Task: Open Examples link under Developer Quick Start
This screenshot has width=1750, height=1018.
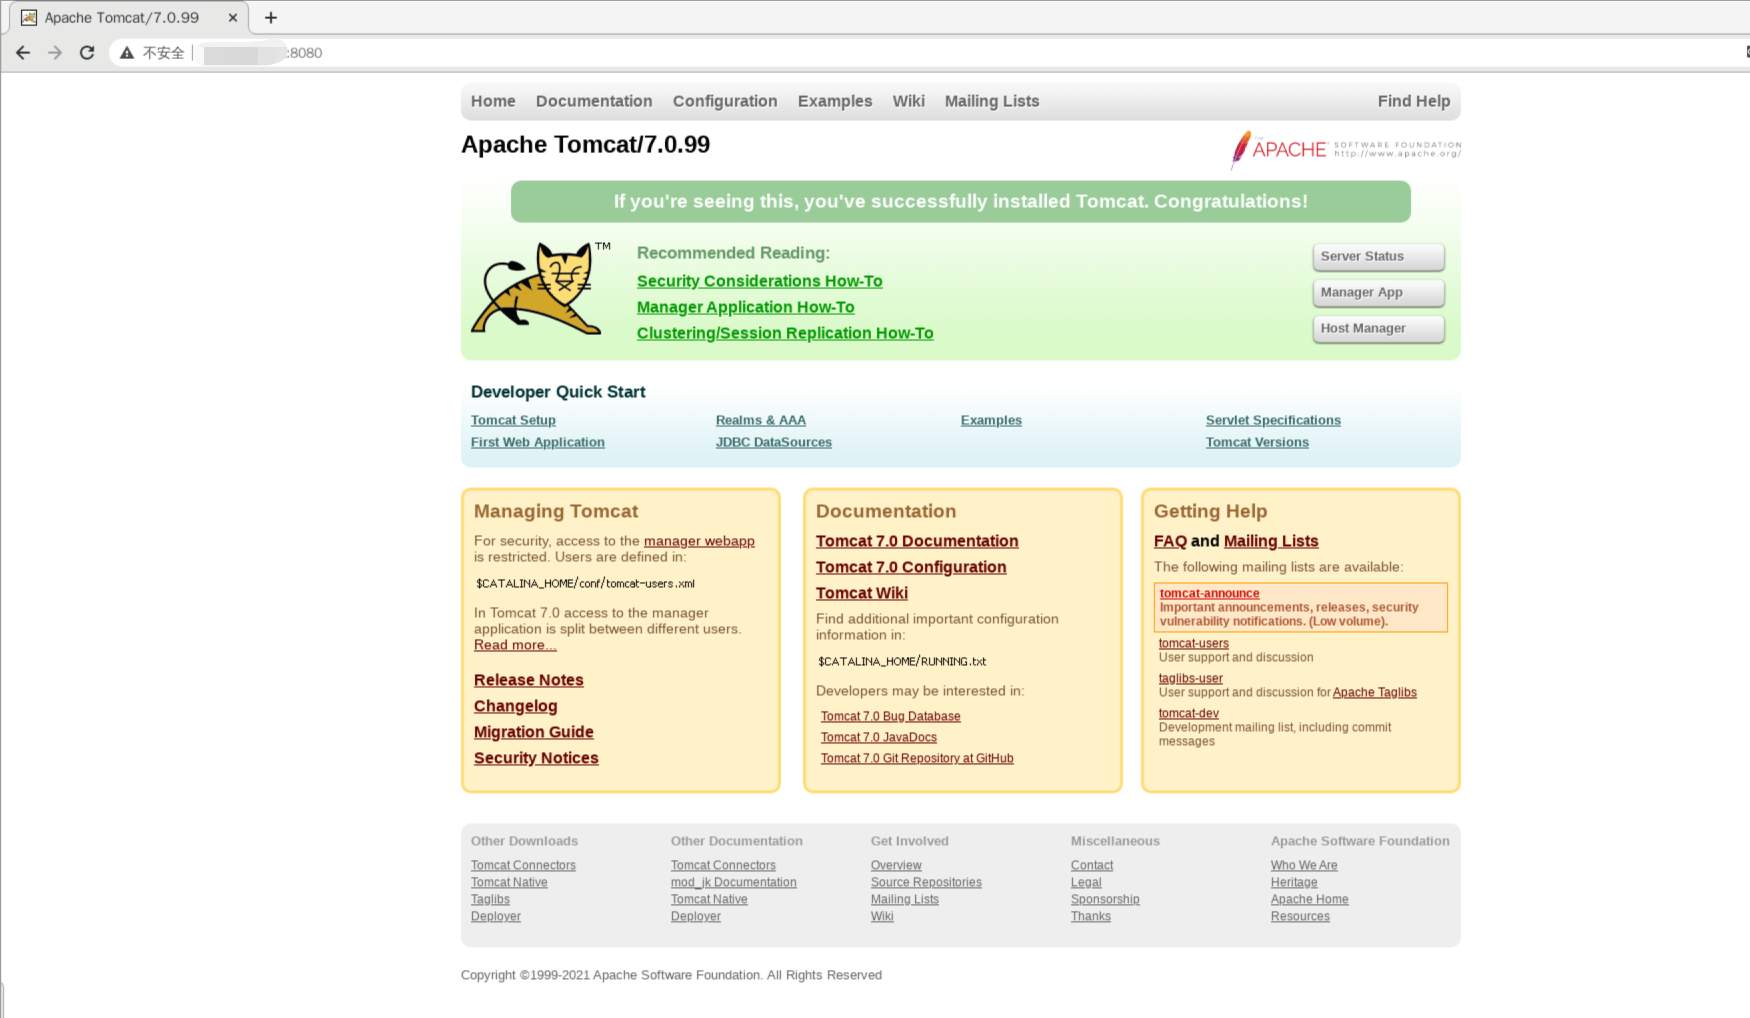Action: (x=991, y=420)
